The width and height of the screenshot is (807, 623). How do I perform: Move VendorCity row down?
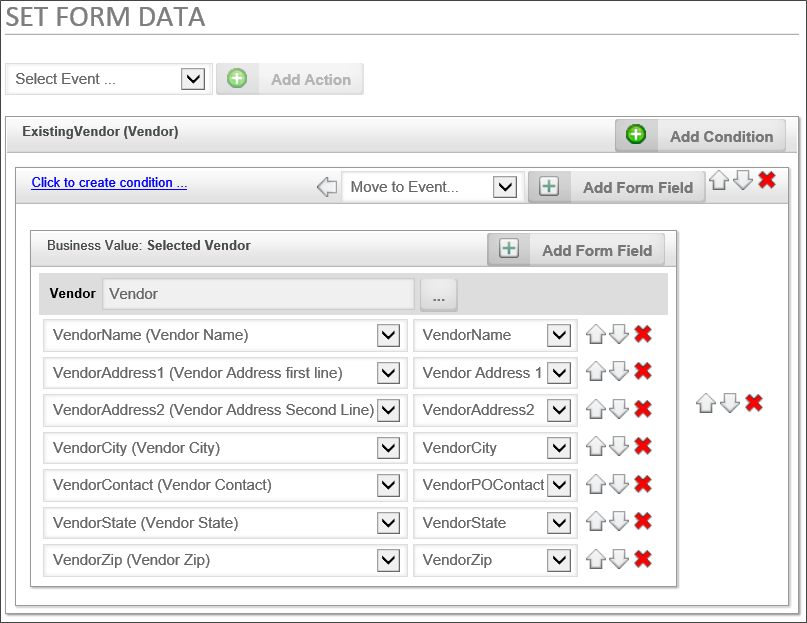(619, 447)
